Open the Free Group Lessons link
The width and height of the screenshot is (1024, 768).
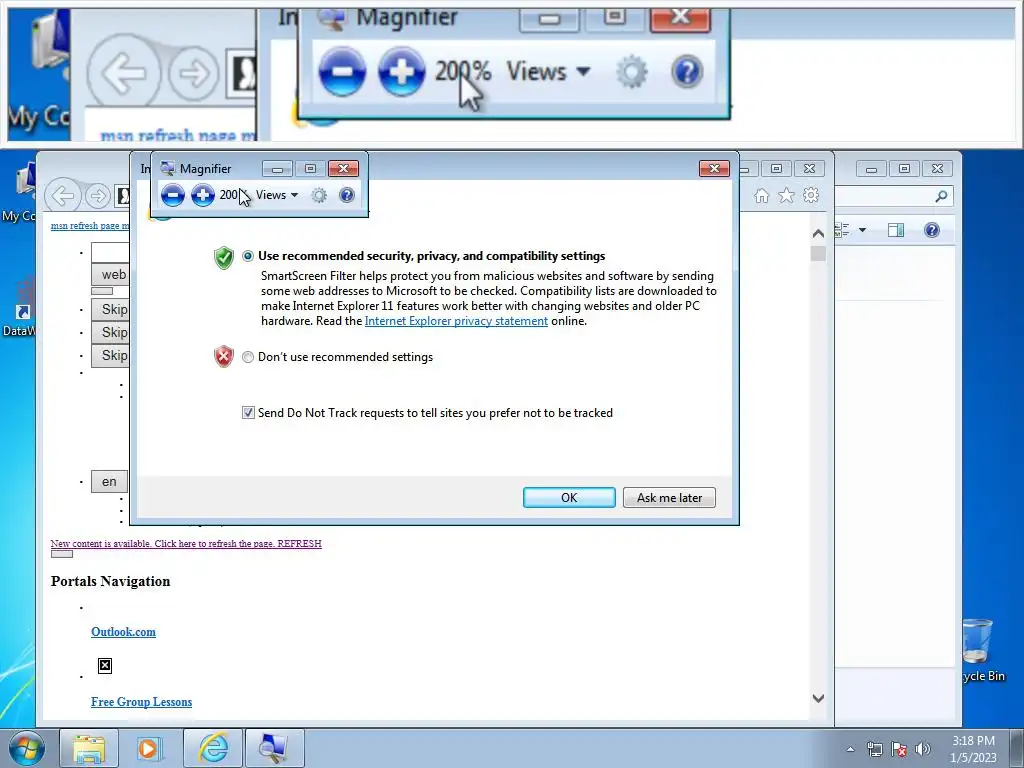[x=142, y=702]
